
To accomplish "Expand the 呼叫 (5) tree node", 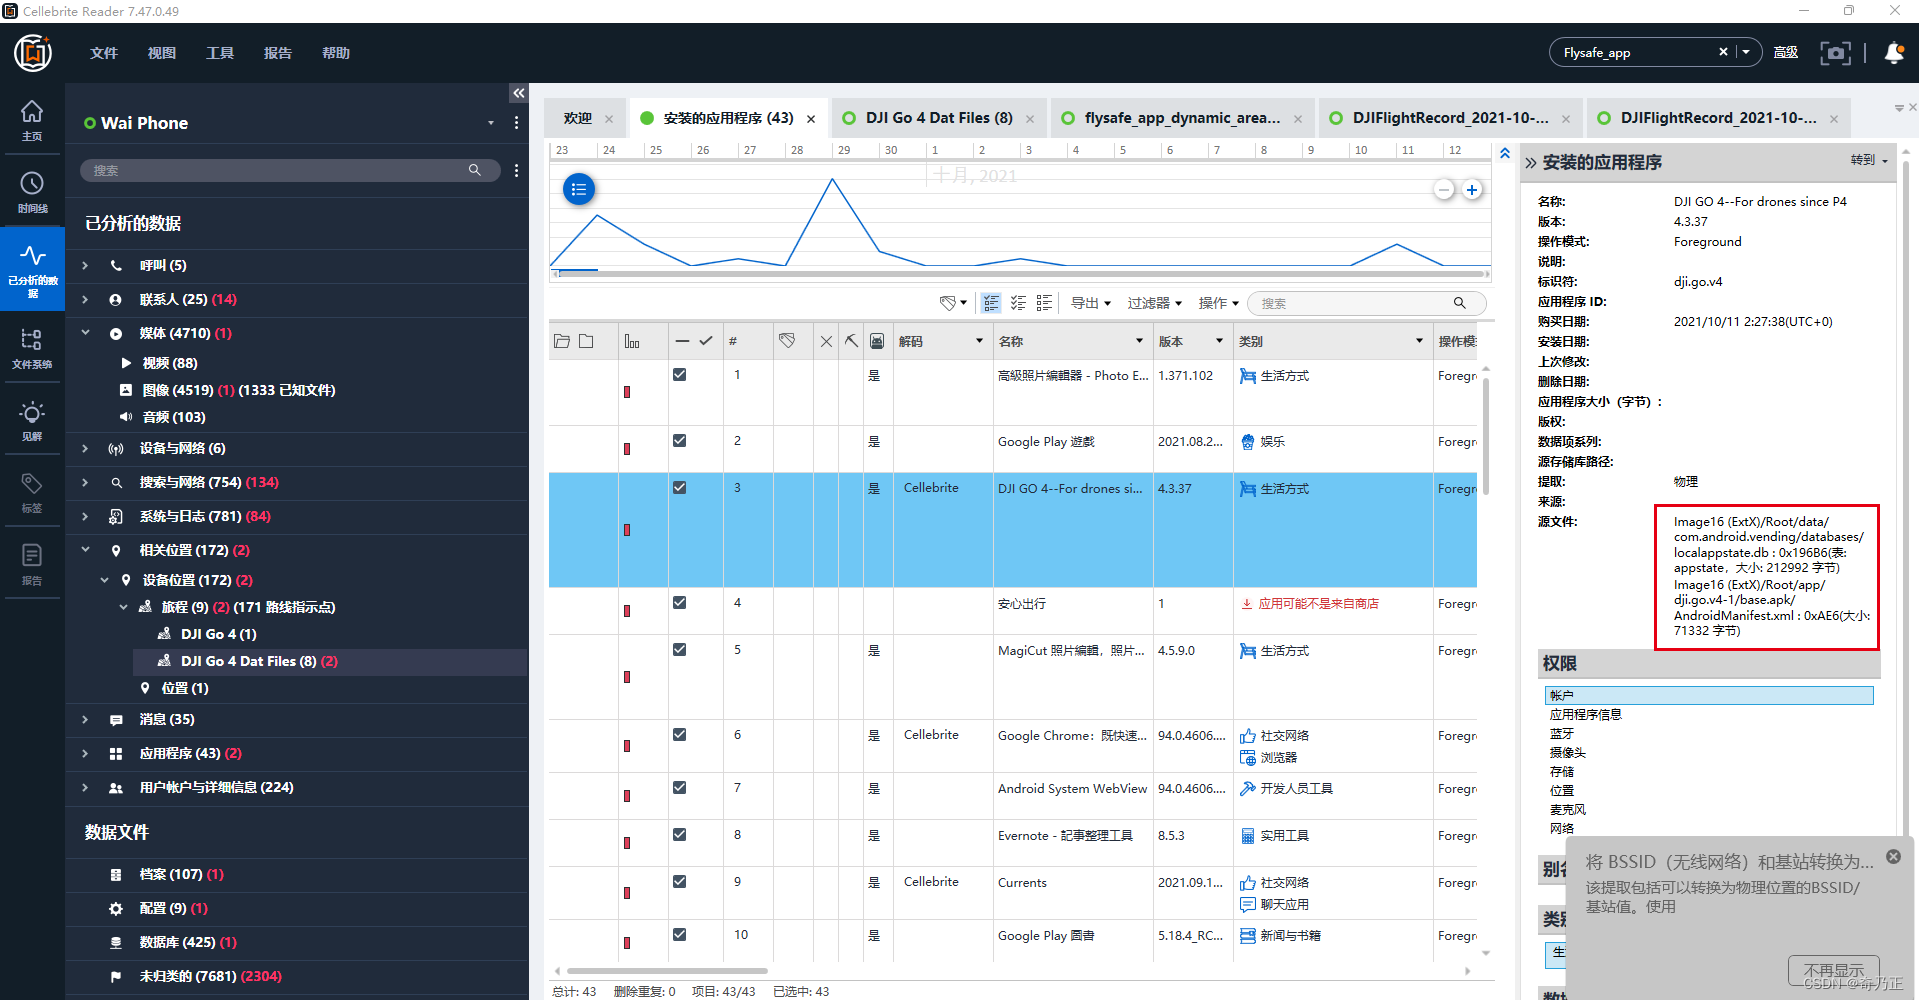I will click(85, 265).
